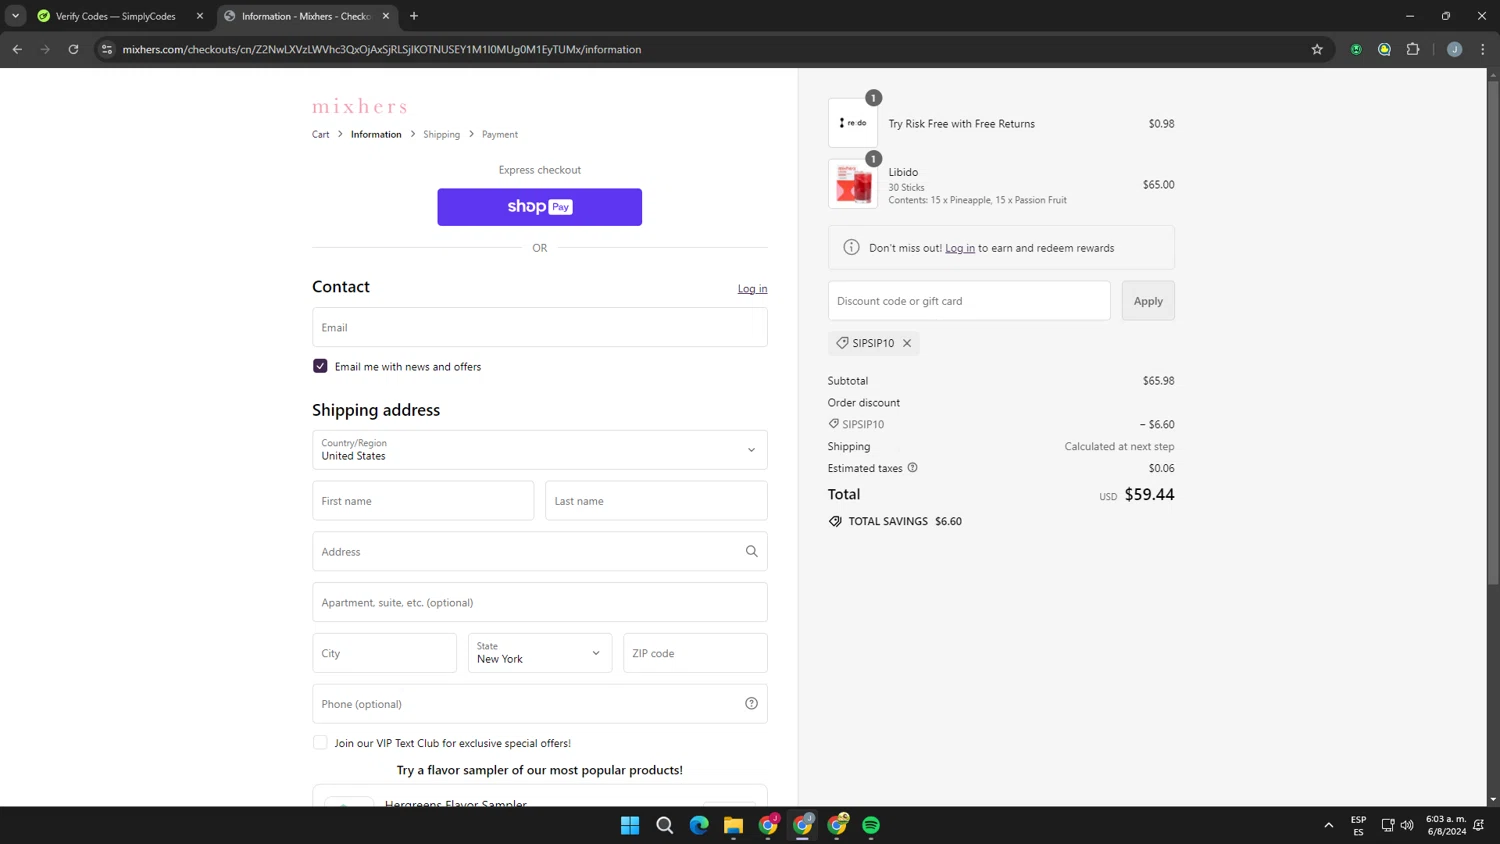
Task: Open Windows taskbar search
Action: click(x=664, y=825)
